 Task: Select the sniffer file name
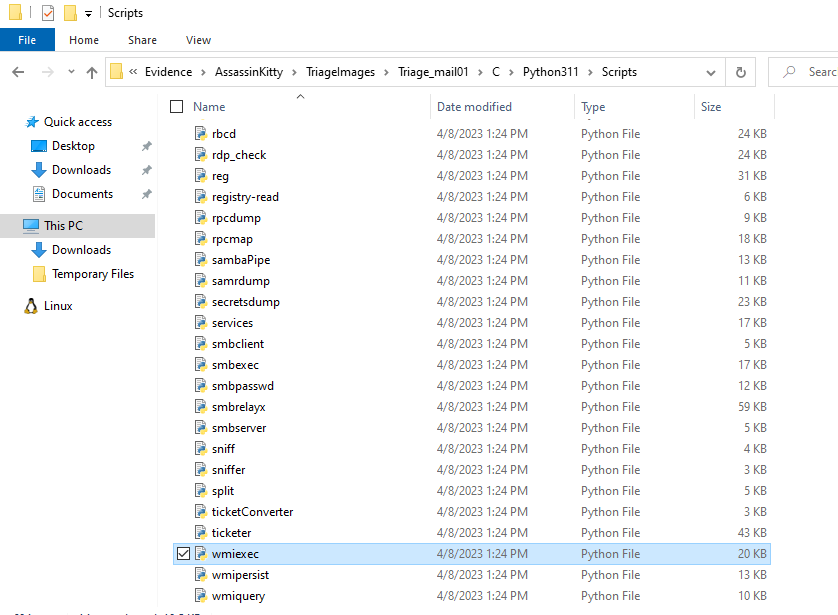point(228,470)
